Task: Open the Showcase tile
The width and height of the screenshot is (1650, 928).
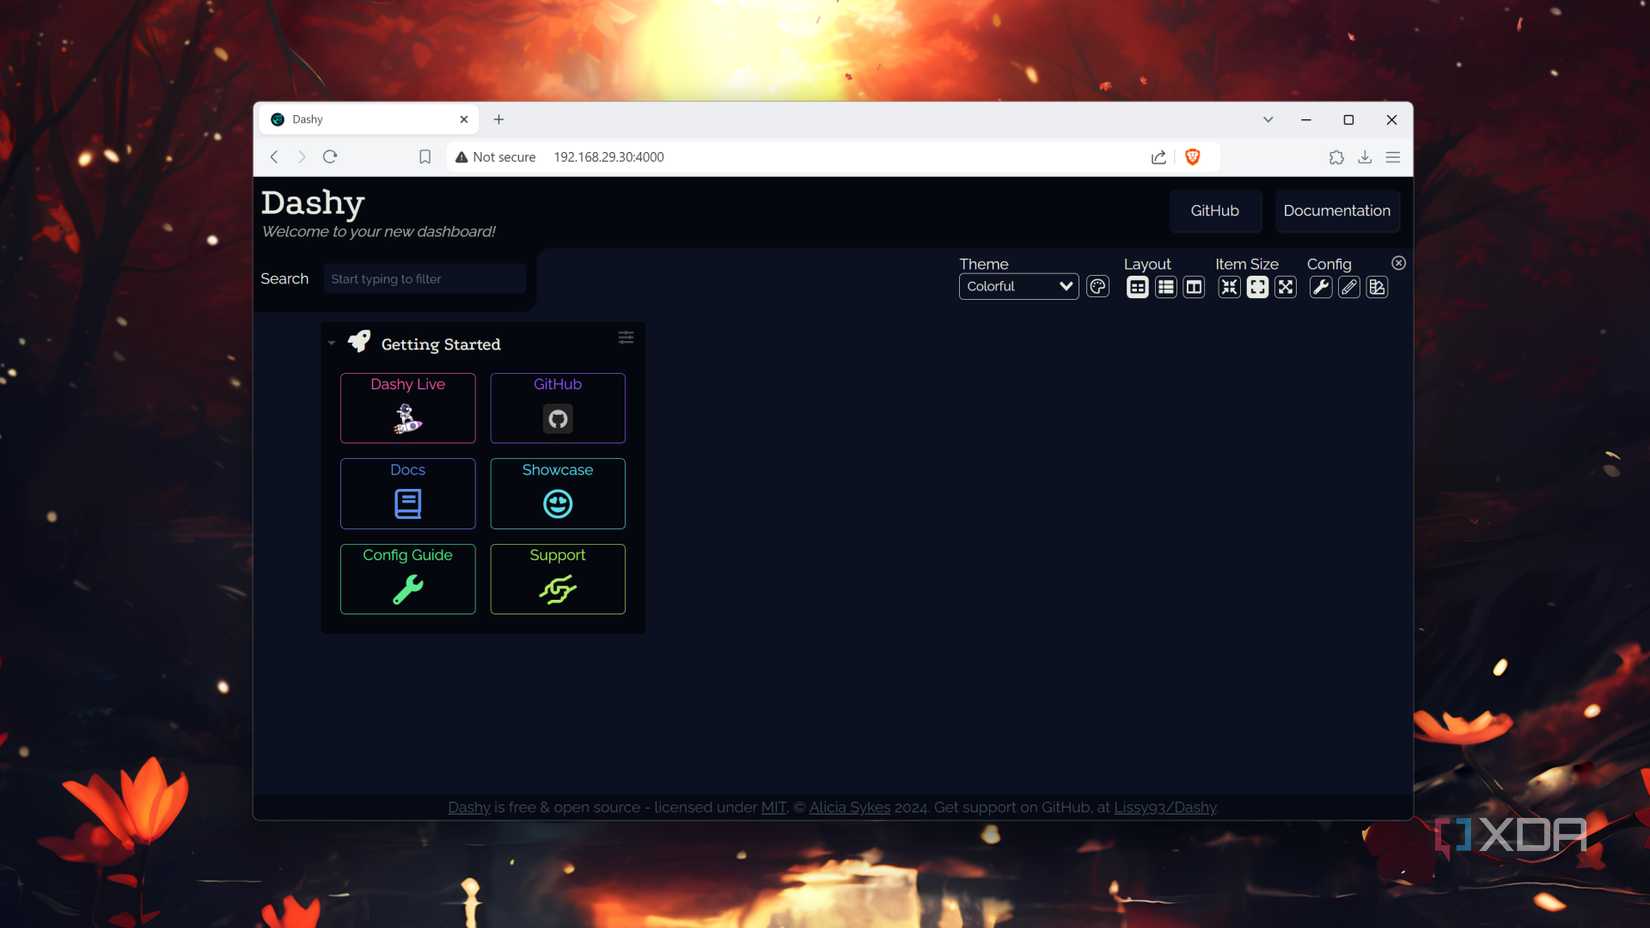Action: pyautogui.click(x=558, y=493)
